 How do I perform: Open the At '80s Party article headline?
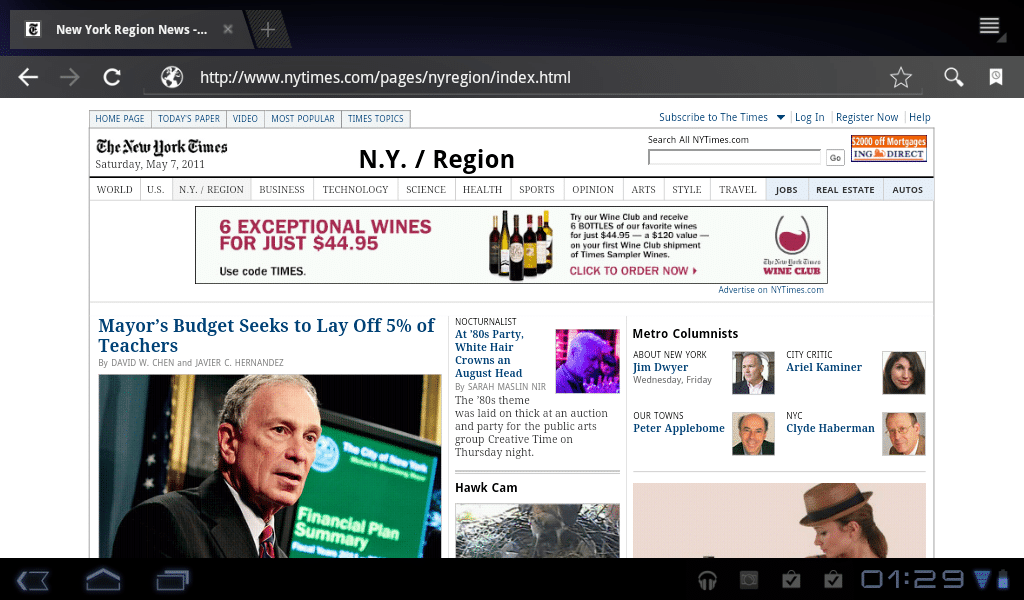coord(489,353)
